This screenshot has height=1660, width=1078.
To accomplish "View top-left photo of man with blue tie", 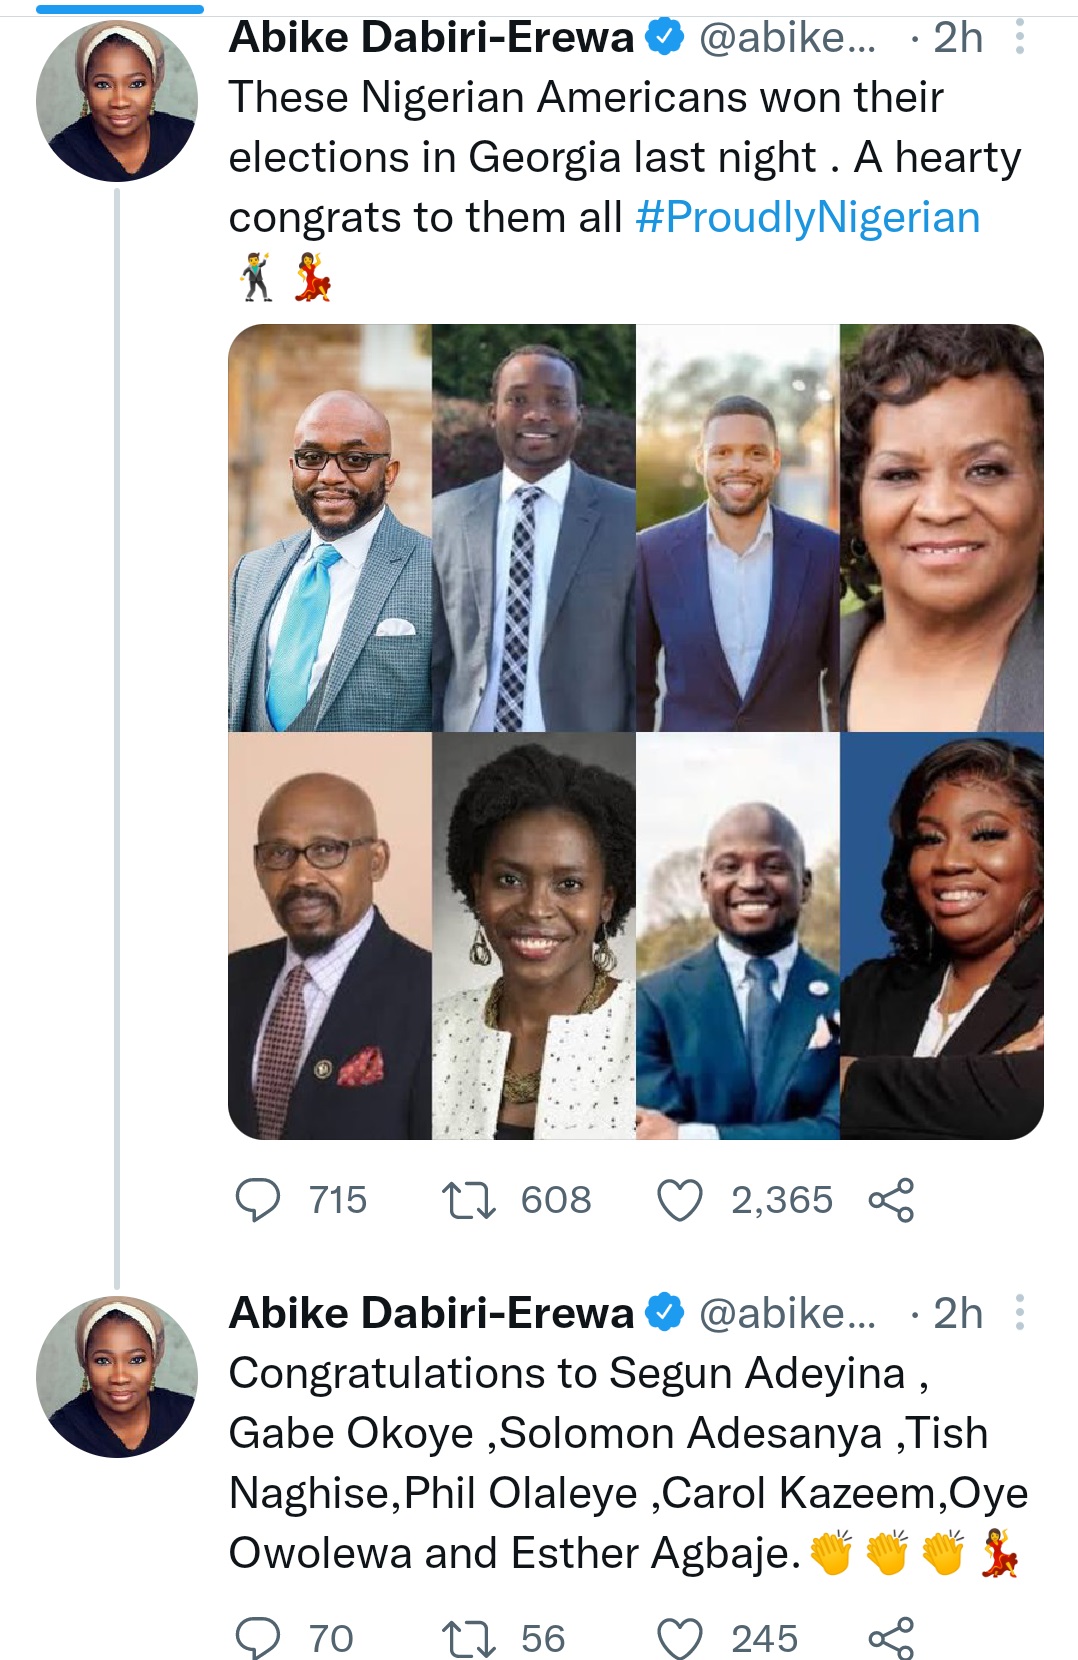I will [330, 528].
